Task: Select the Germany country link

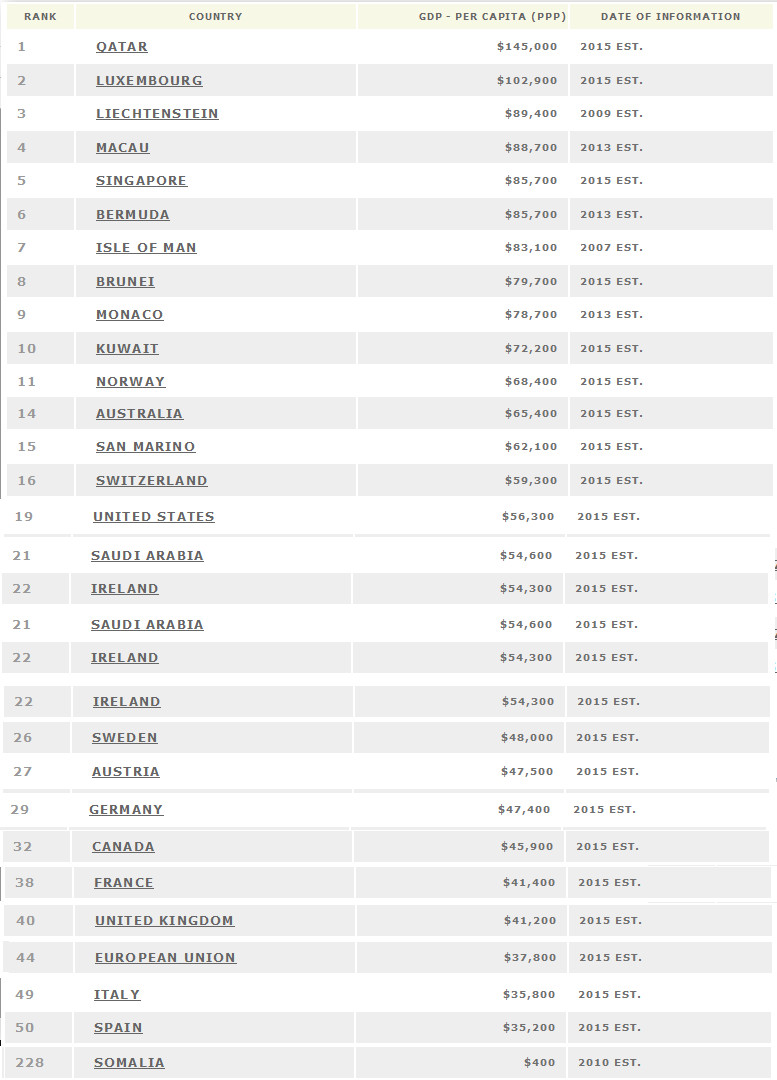Action: click(x=126, y=809)
